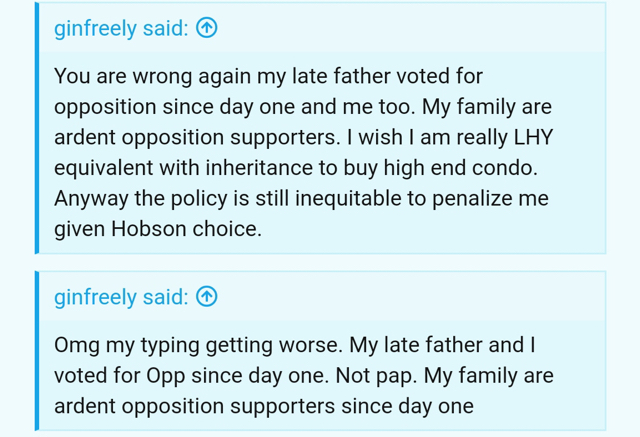The image size is (640, 437).
Task: Click the phrase "given Hobson choice." in the first quote
Action: click(158, 229)
